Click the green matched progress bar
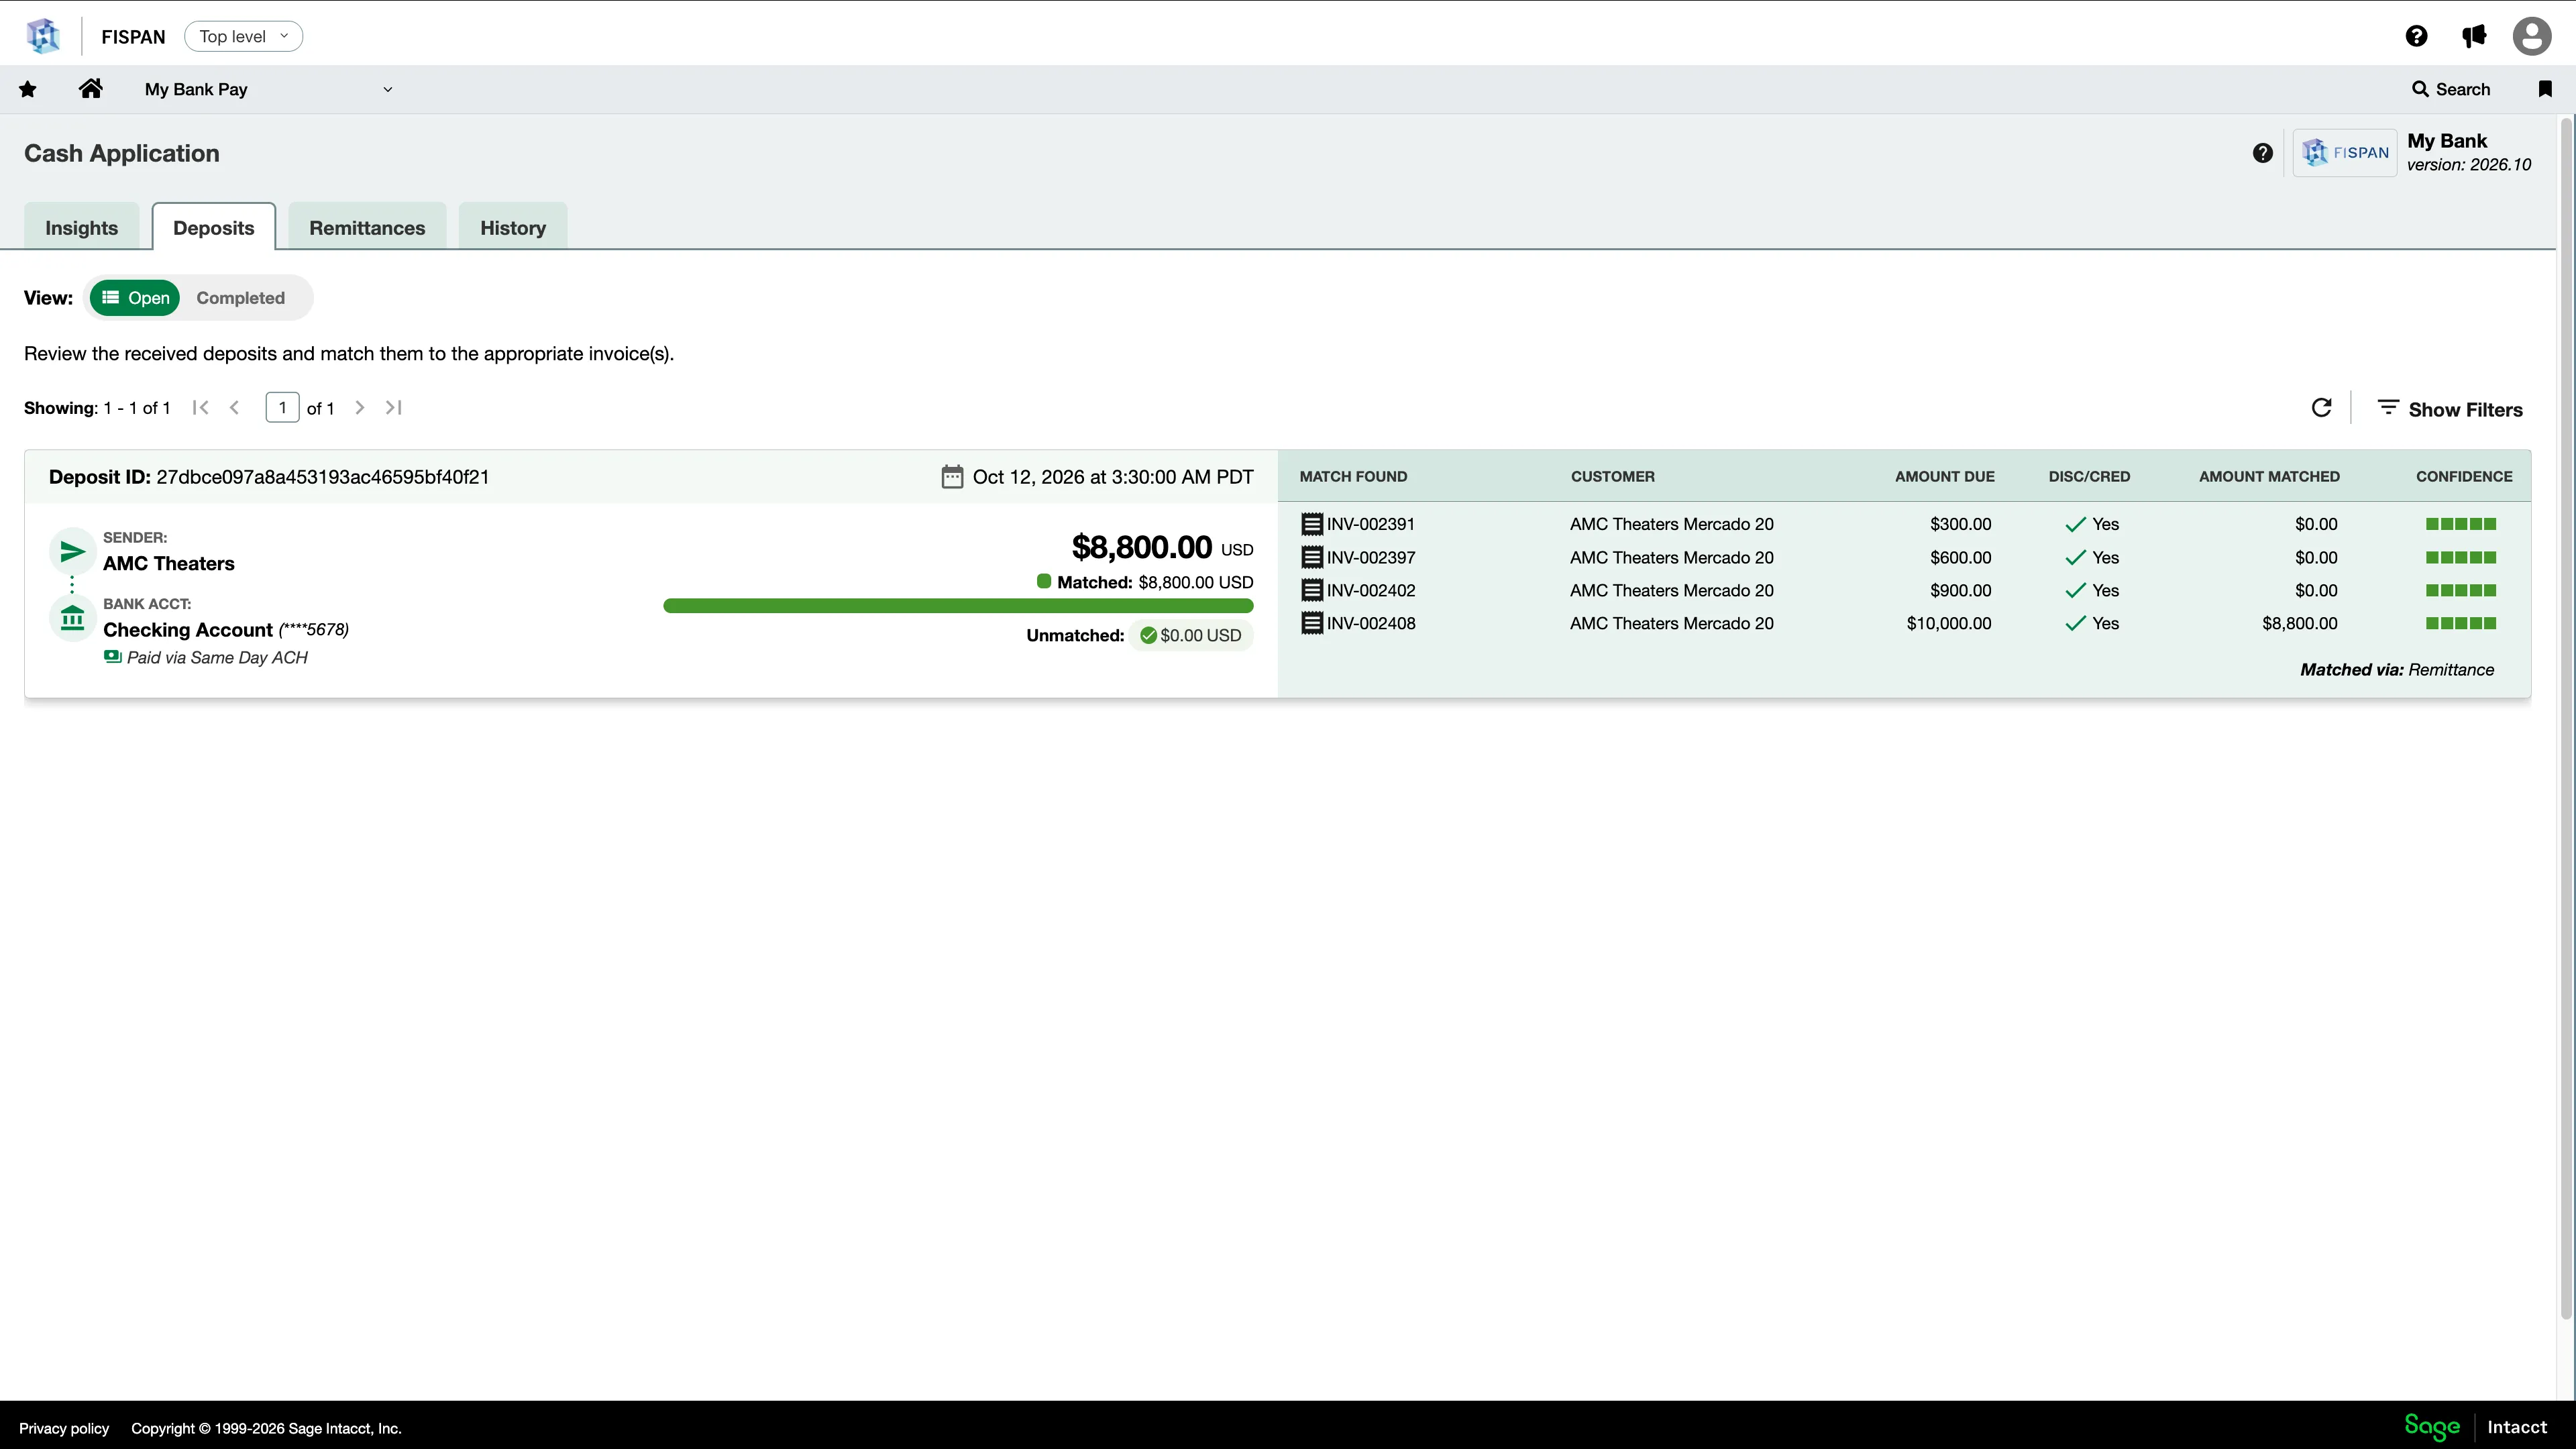The height and width of the screenshot is (1449, 2576). click(x=958, y=606)
